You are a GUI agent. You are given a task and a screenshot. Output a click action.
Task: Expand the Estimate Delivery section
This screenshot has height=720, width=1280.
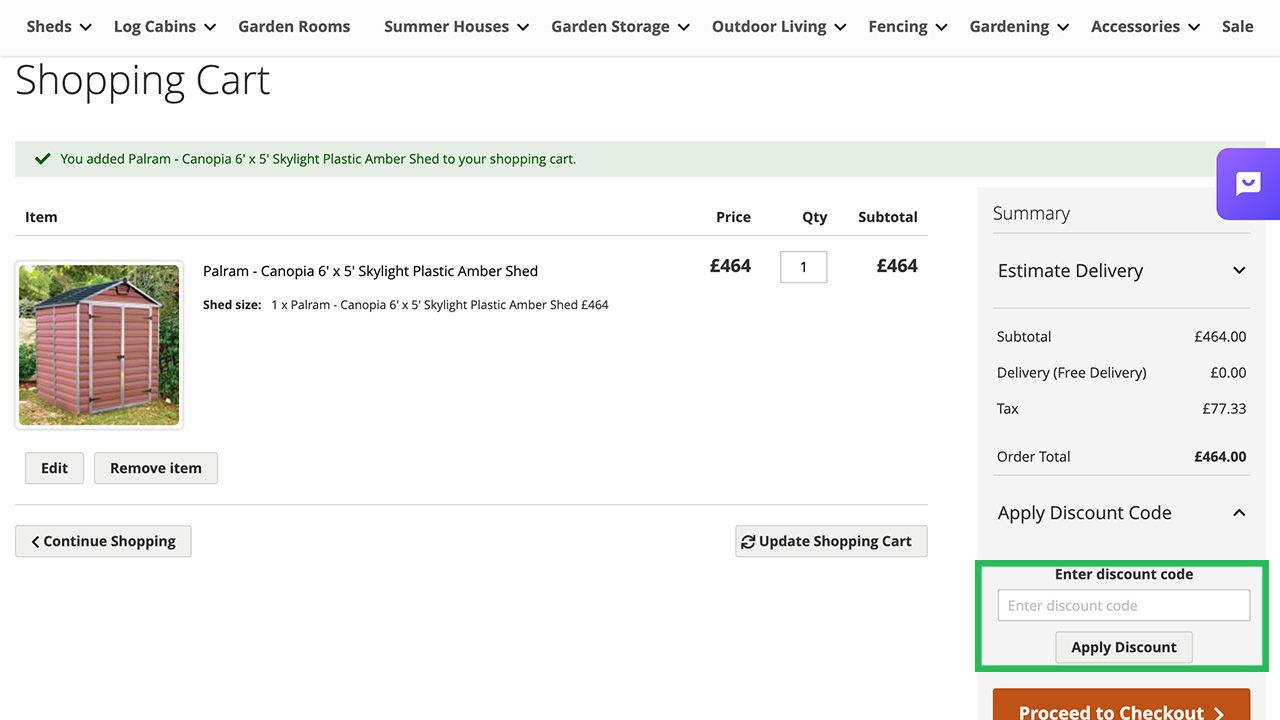pos(1239,271)
